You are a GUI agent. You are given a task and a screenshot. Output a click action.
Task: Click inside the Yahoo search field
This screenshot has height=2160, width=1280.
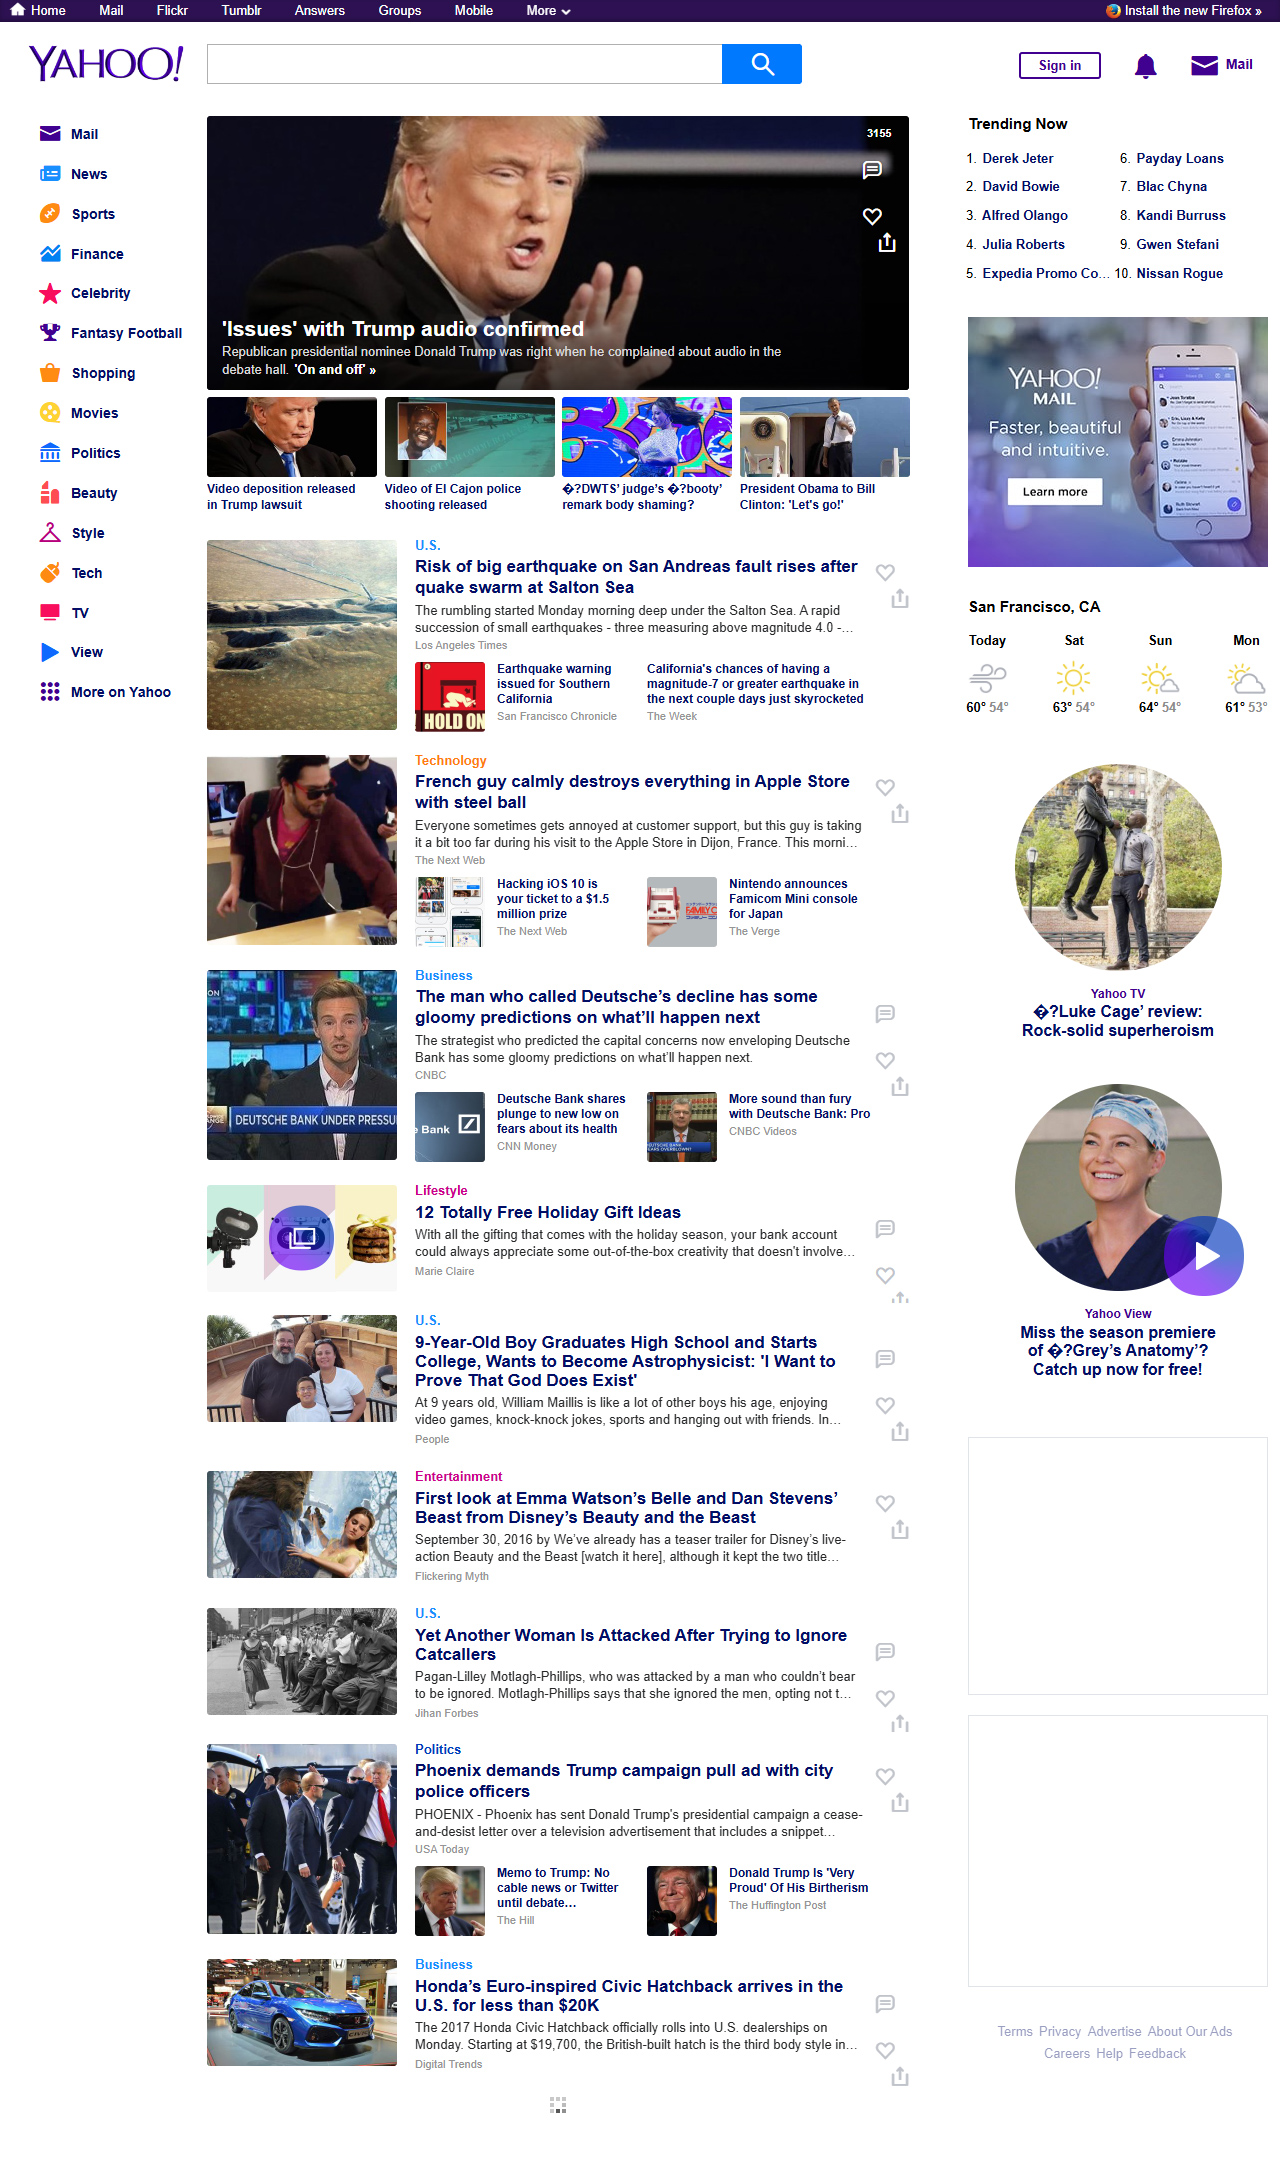click(x=464, y=64)
